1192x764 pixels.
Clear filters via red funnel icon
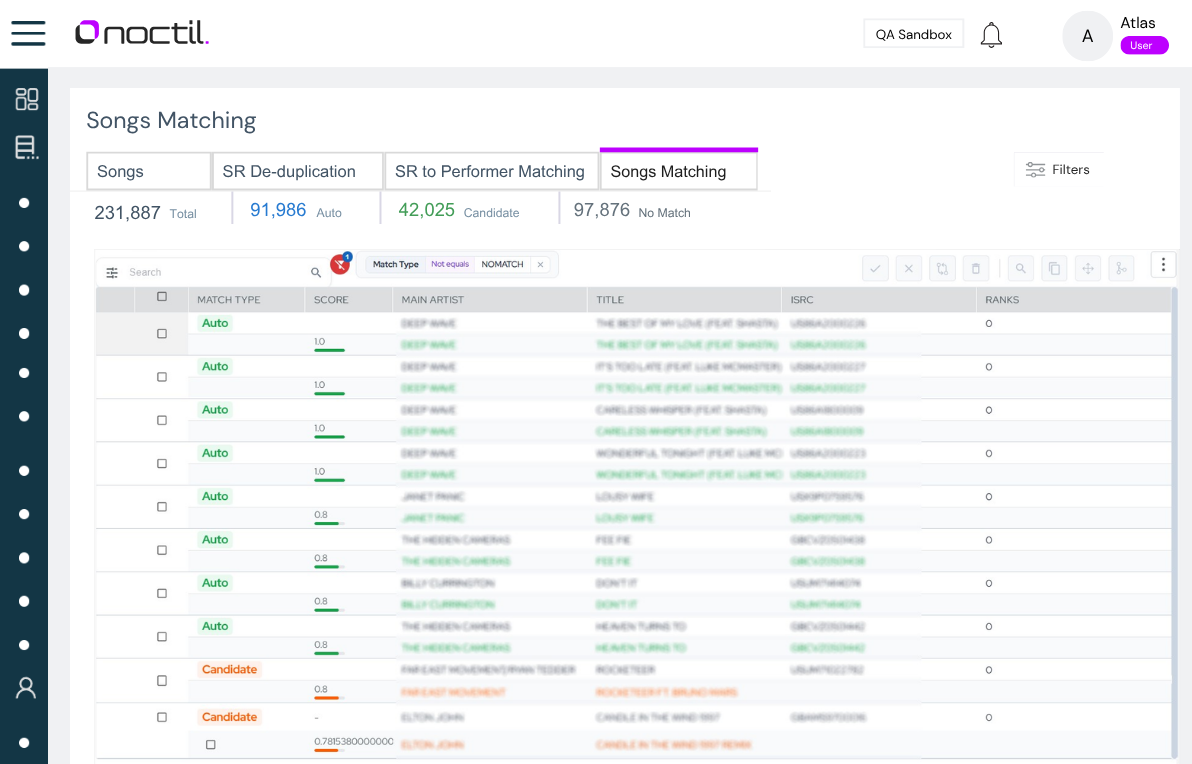point(340,264)
